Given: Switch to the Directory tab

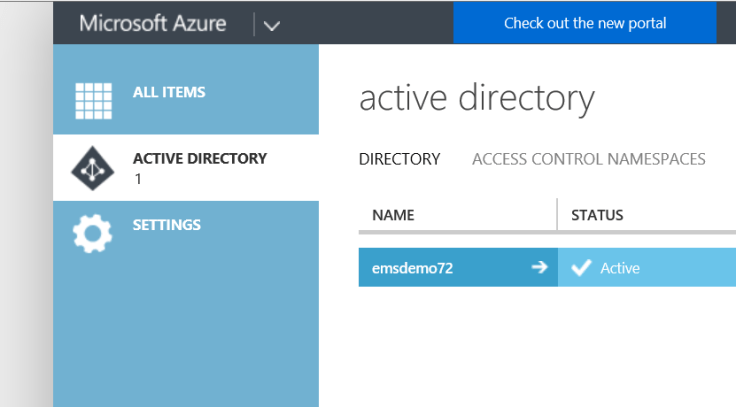Looking at the screenshot, I should 399,159.
